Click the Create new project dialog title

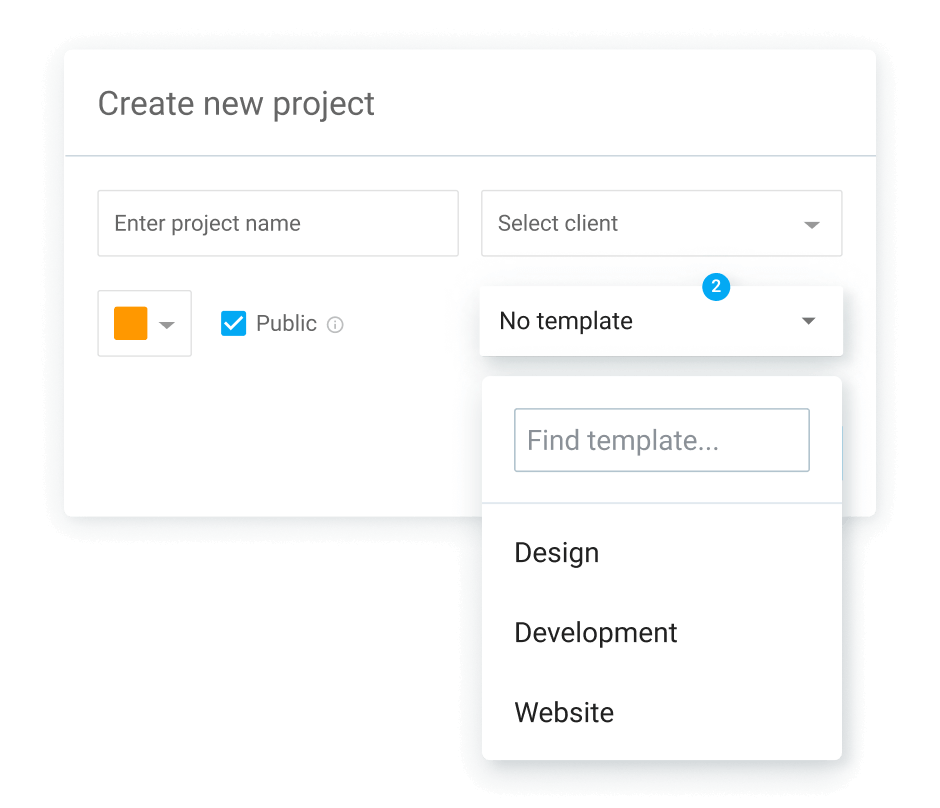pos(236,103)
